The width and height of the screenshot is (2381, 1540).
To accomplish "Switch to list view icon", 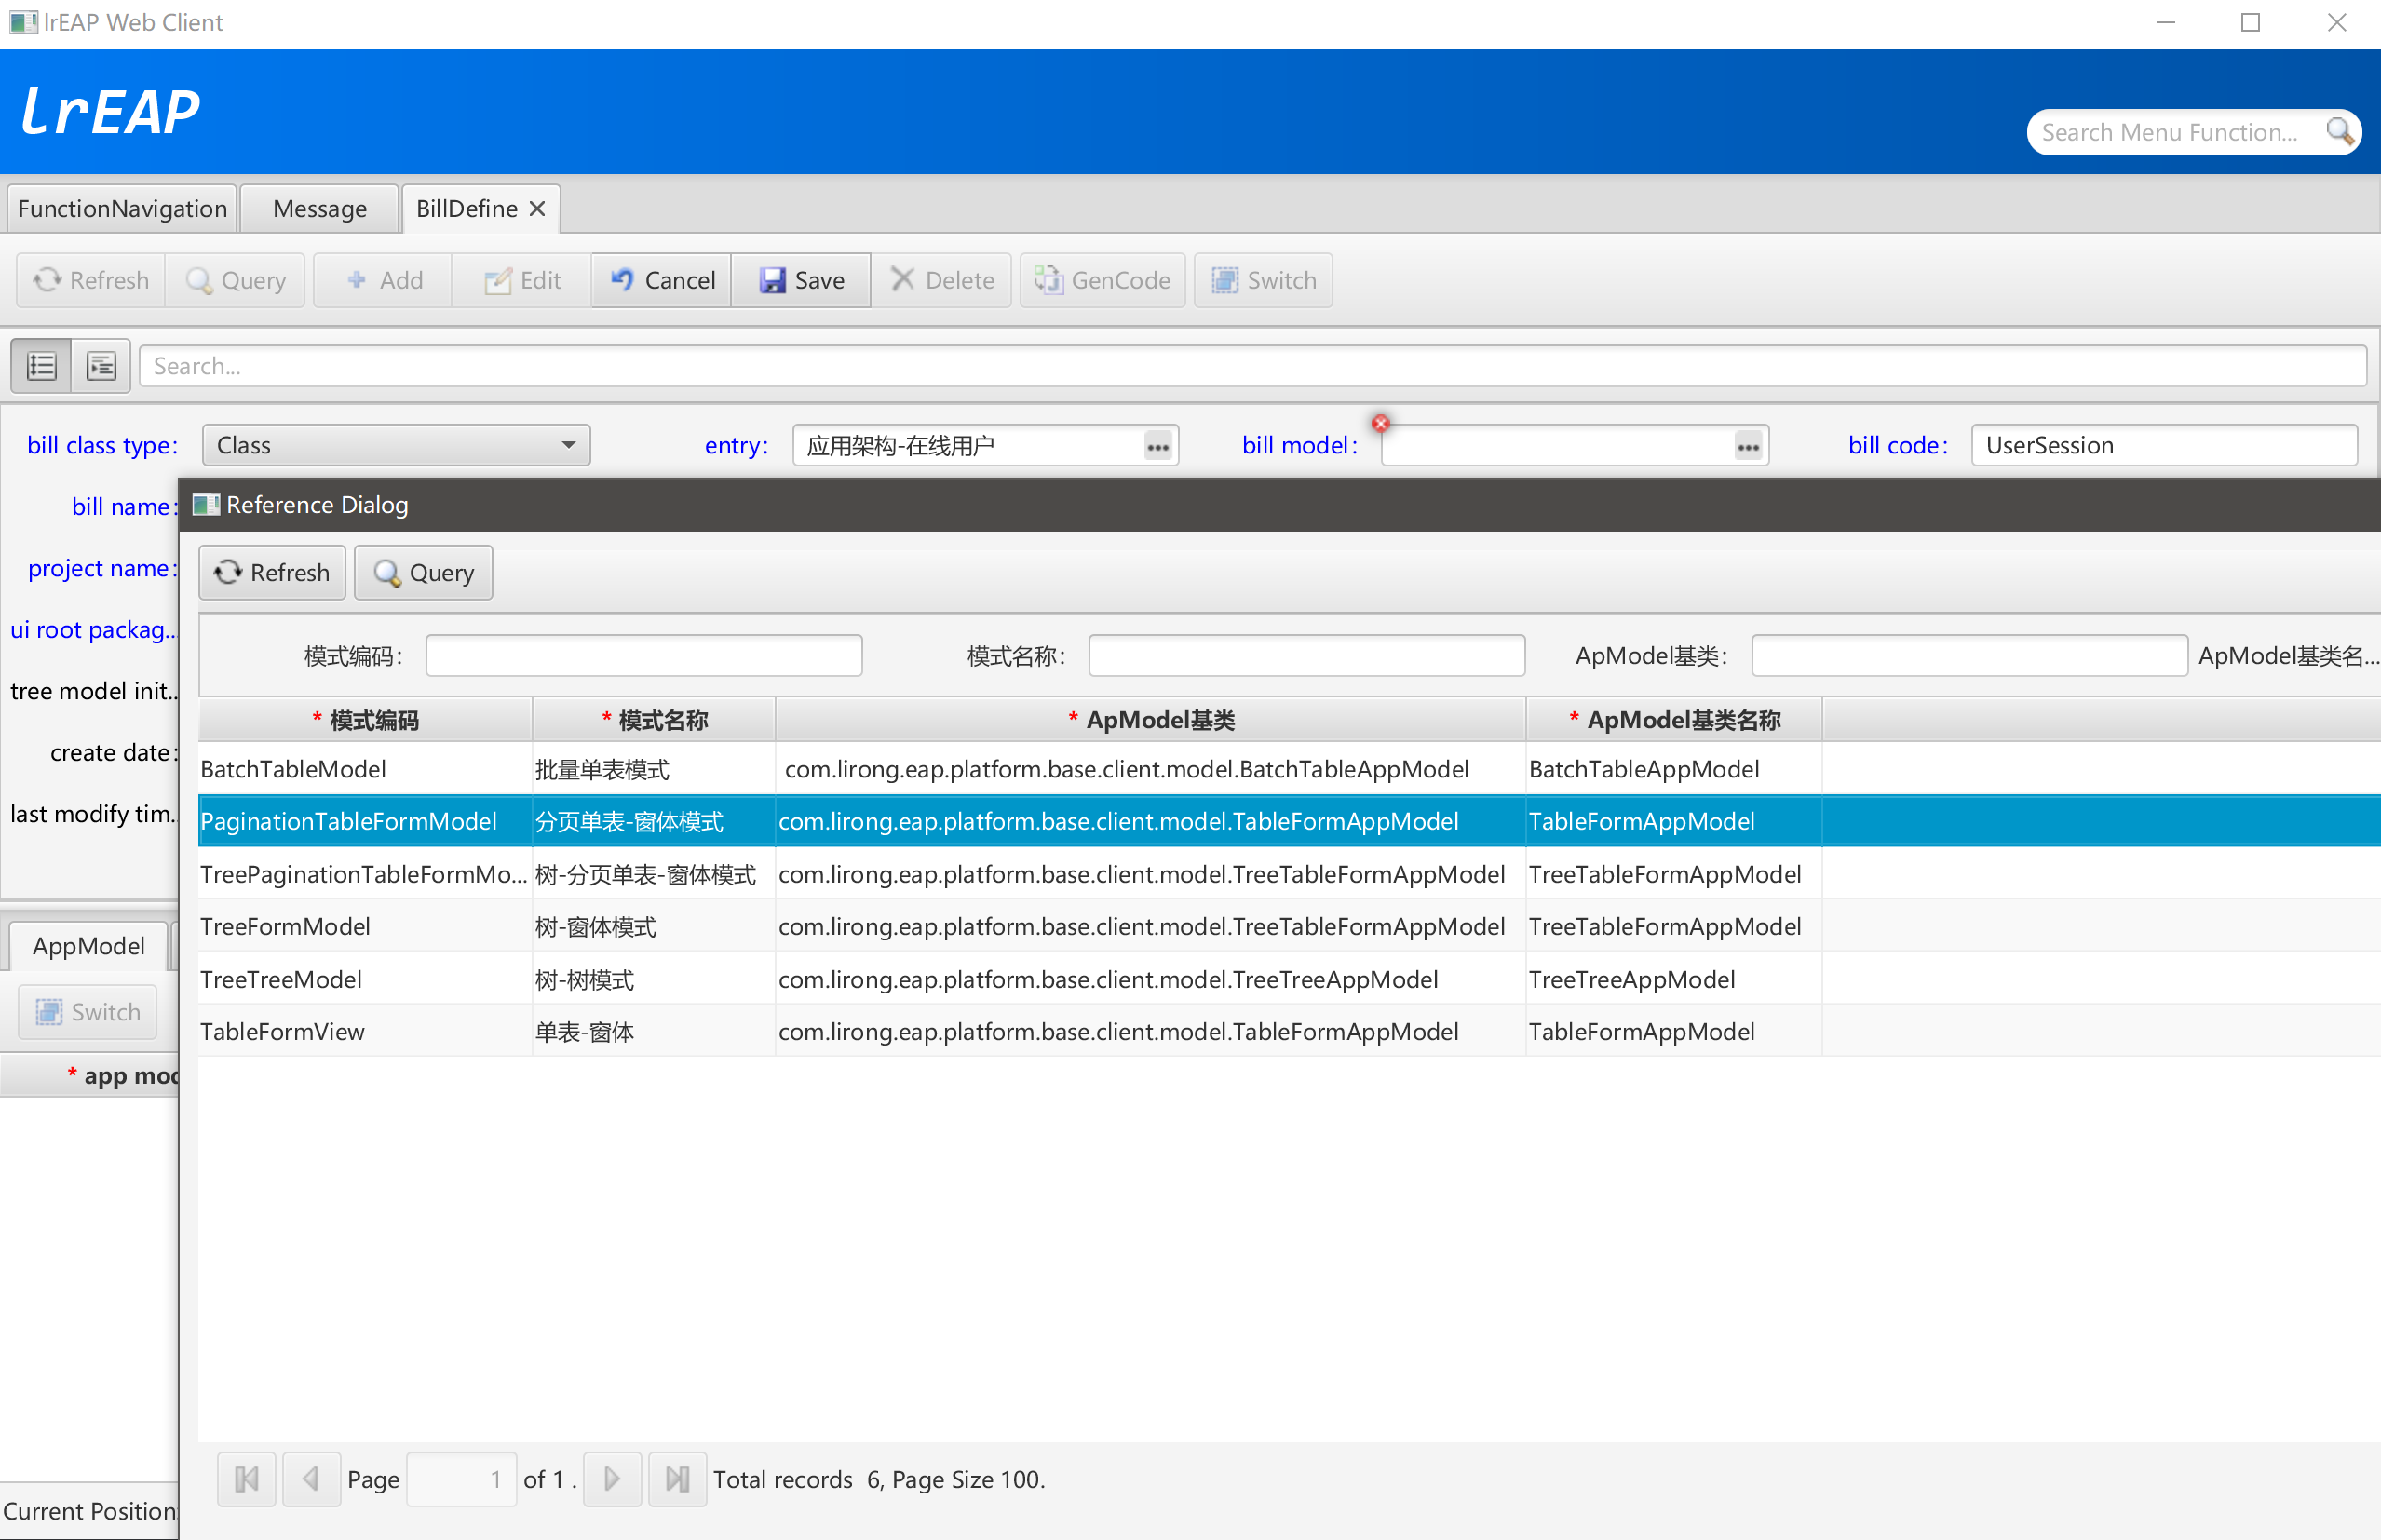I will pos(41,366).
